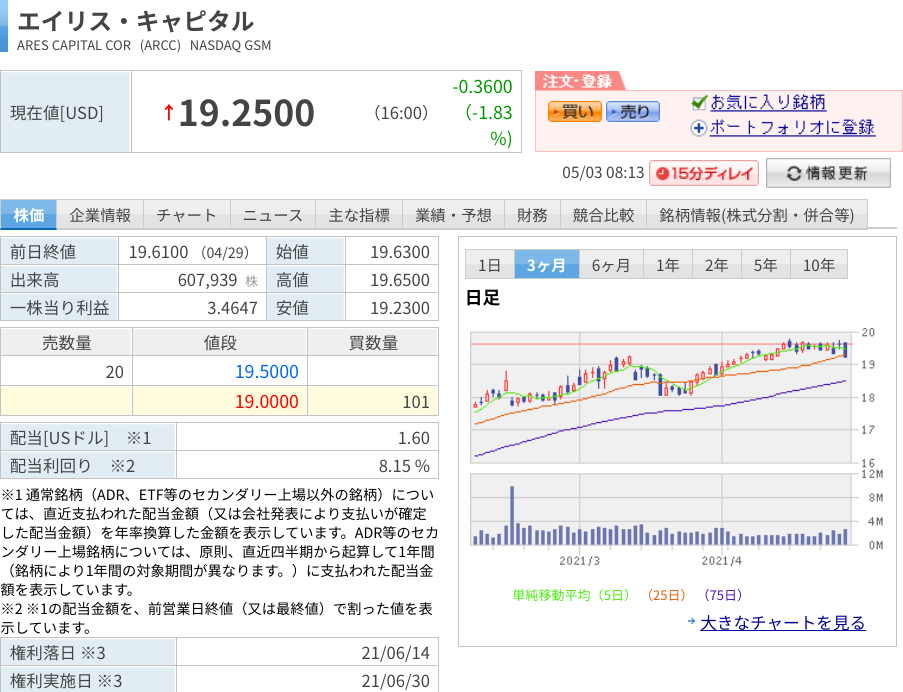Open the ポートフォリオに登録 link
Image resolution: width=903 pixels, height=692 pixels.
point(792,127)
